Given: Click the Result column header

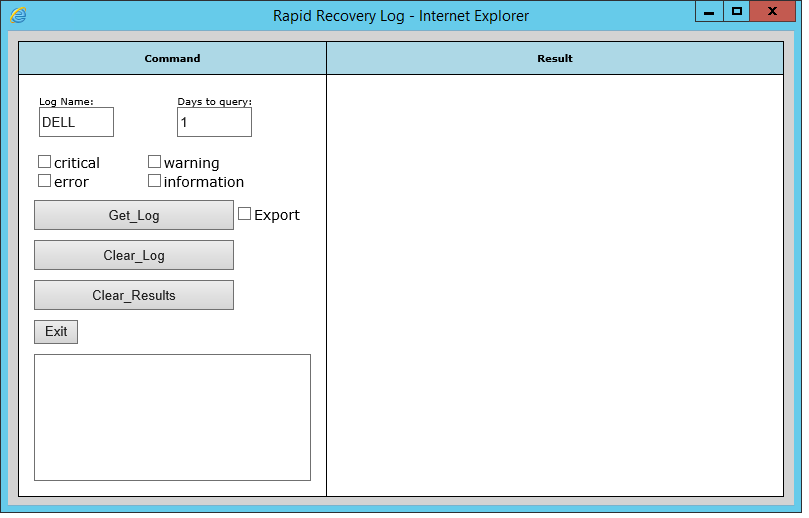Looking at the screenshot, I should pyautogui.click(x=556, y=59).
